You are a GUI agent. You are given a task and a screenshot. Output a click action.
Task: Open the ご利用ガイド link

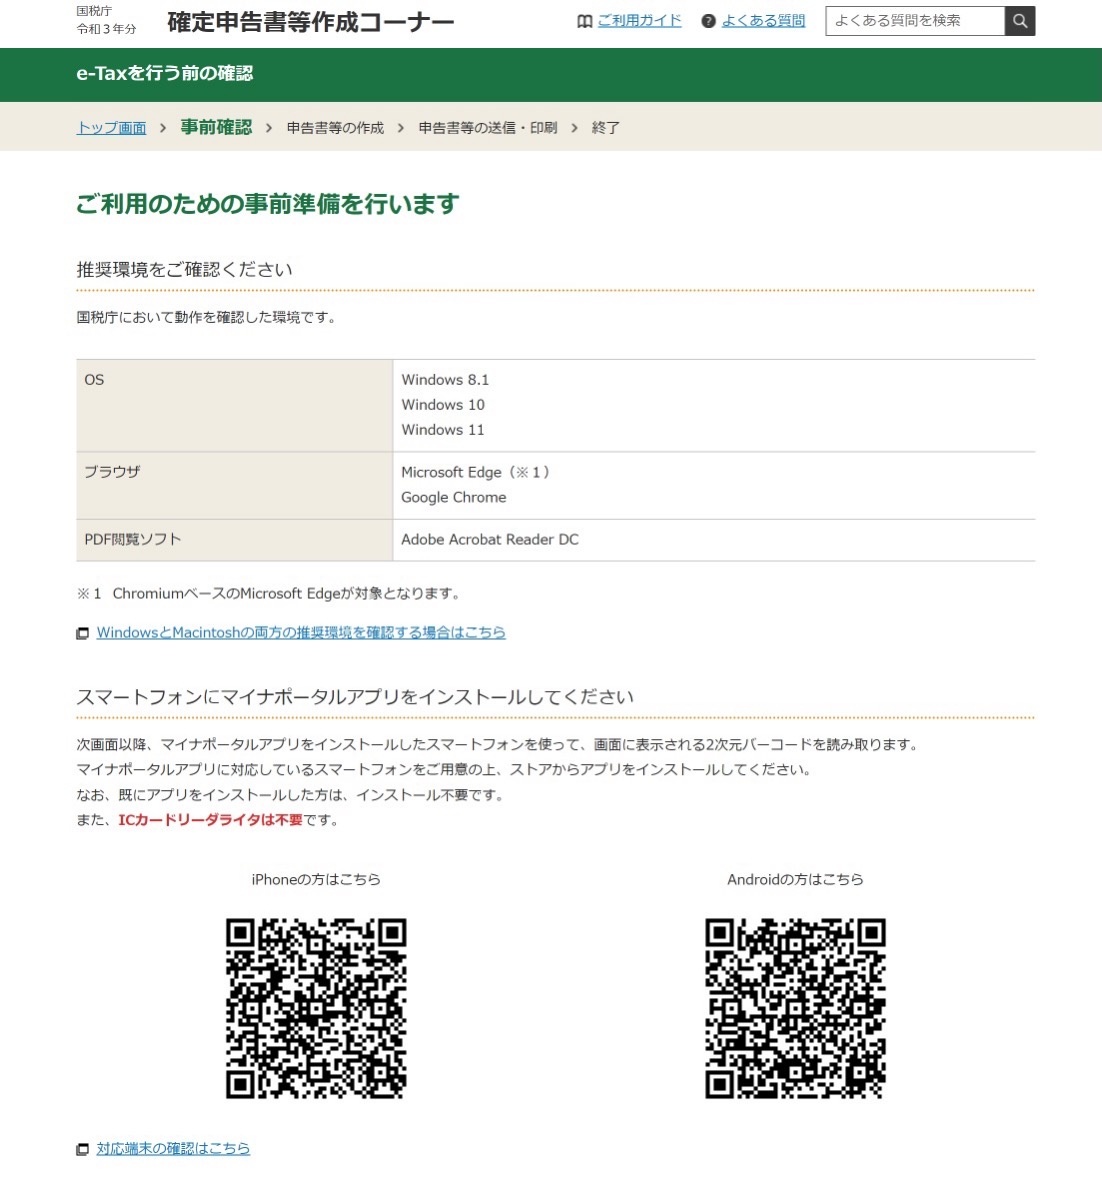[x=639, y=21]
